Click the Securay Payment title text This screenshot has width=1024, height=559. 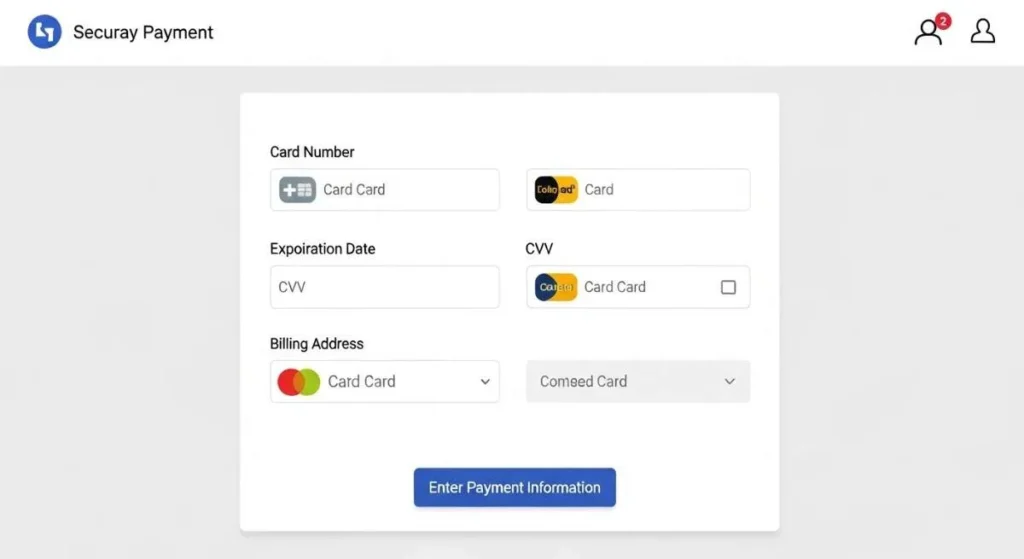(x=143, y=32)
